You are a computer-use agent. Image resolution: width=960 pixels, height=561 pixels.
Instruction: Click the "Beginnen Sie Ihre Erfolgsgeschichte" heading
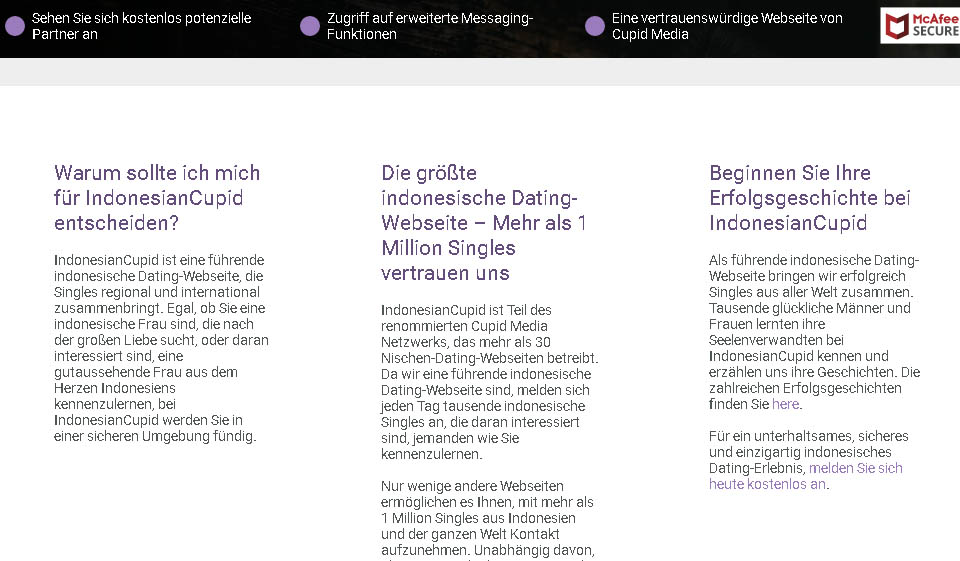[x=810, y=197]
